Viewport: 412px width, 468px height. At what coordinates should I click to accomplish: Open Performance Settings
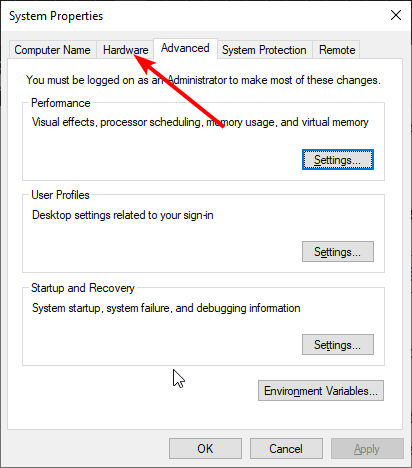[338, 160]
